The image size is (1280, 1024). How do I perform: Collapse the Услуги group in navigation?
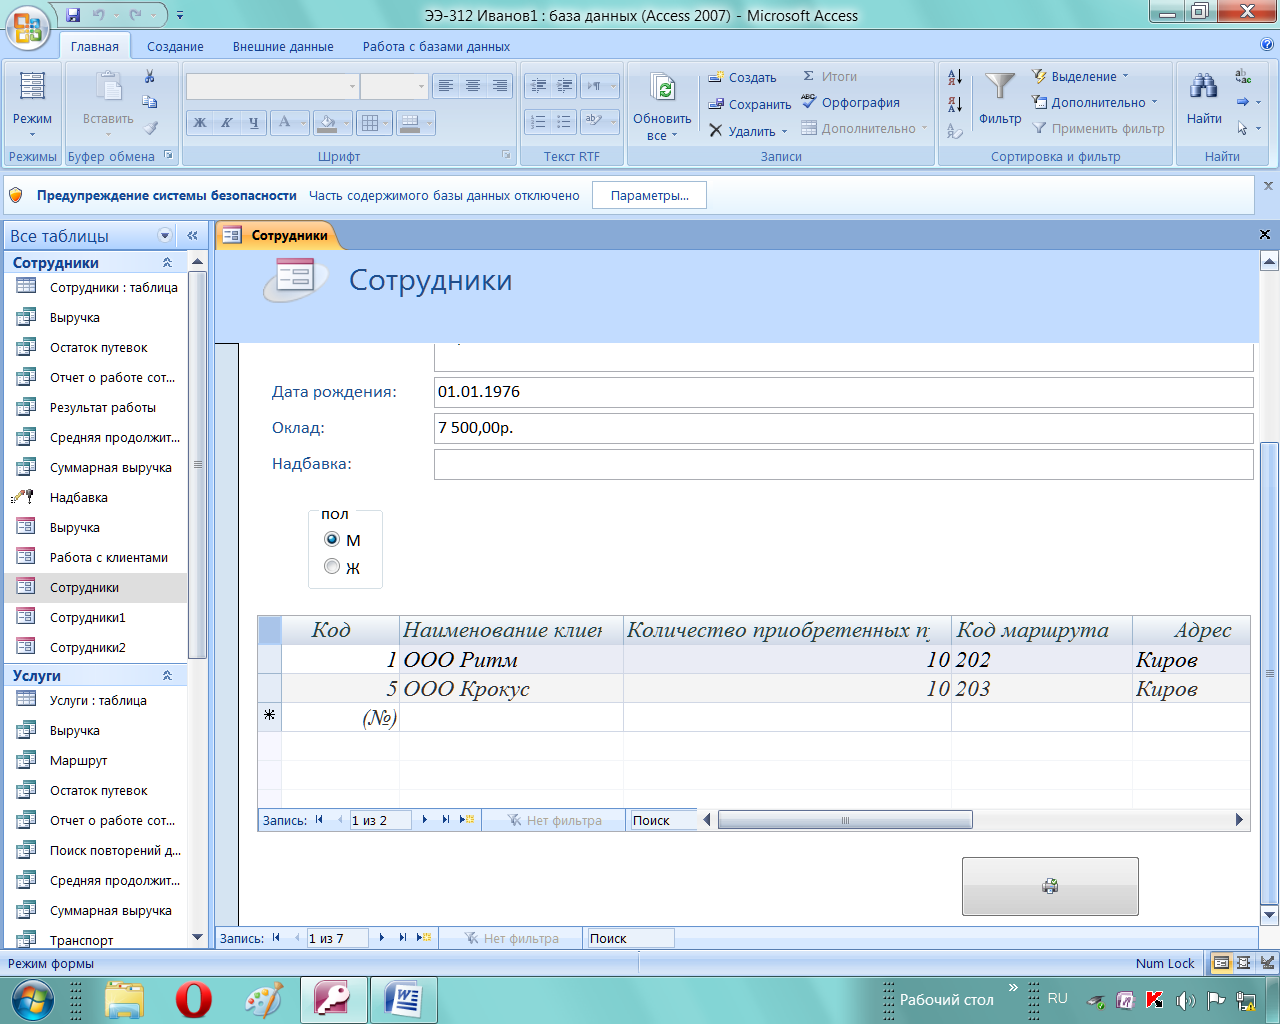click(167, 675)
